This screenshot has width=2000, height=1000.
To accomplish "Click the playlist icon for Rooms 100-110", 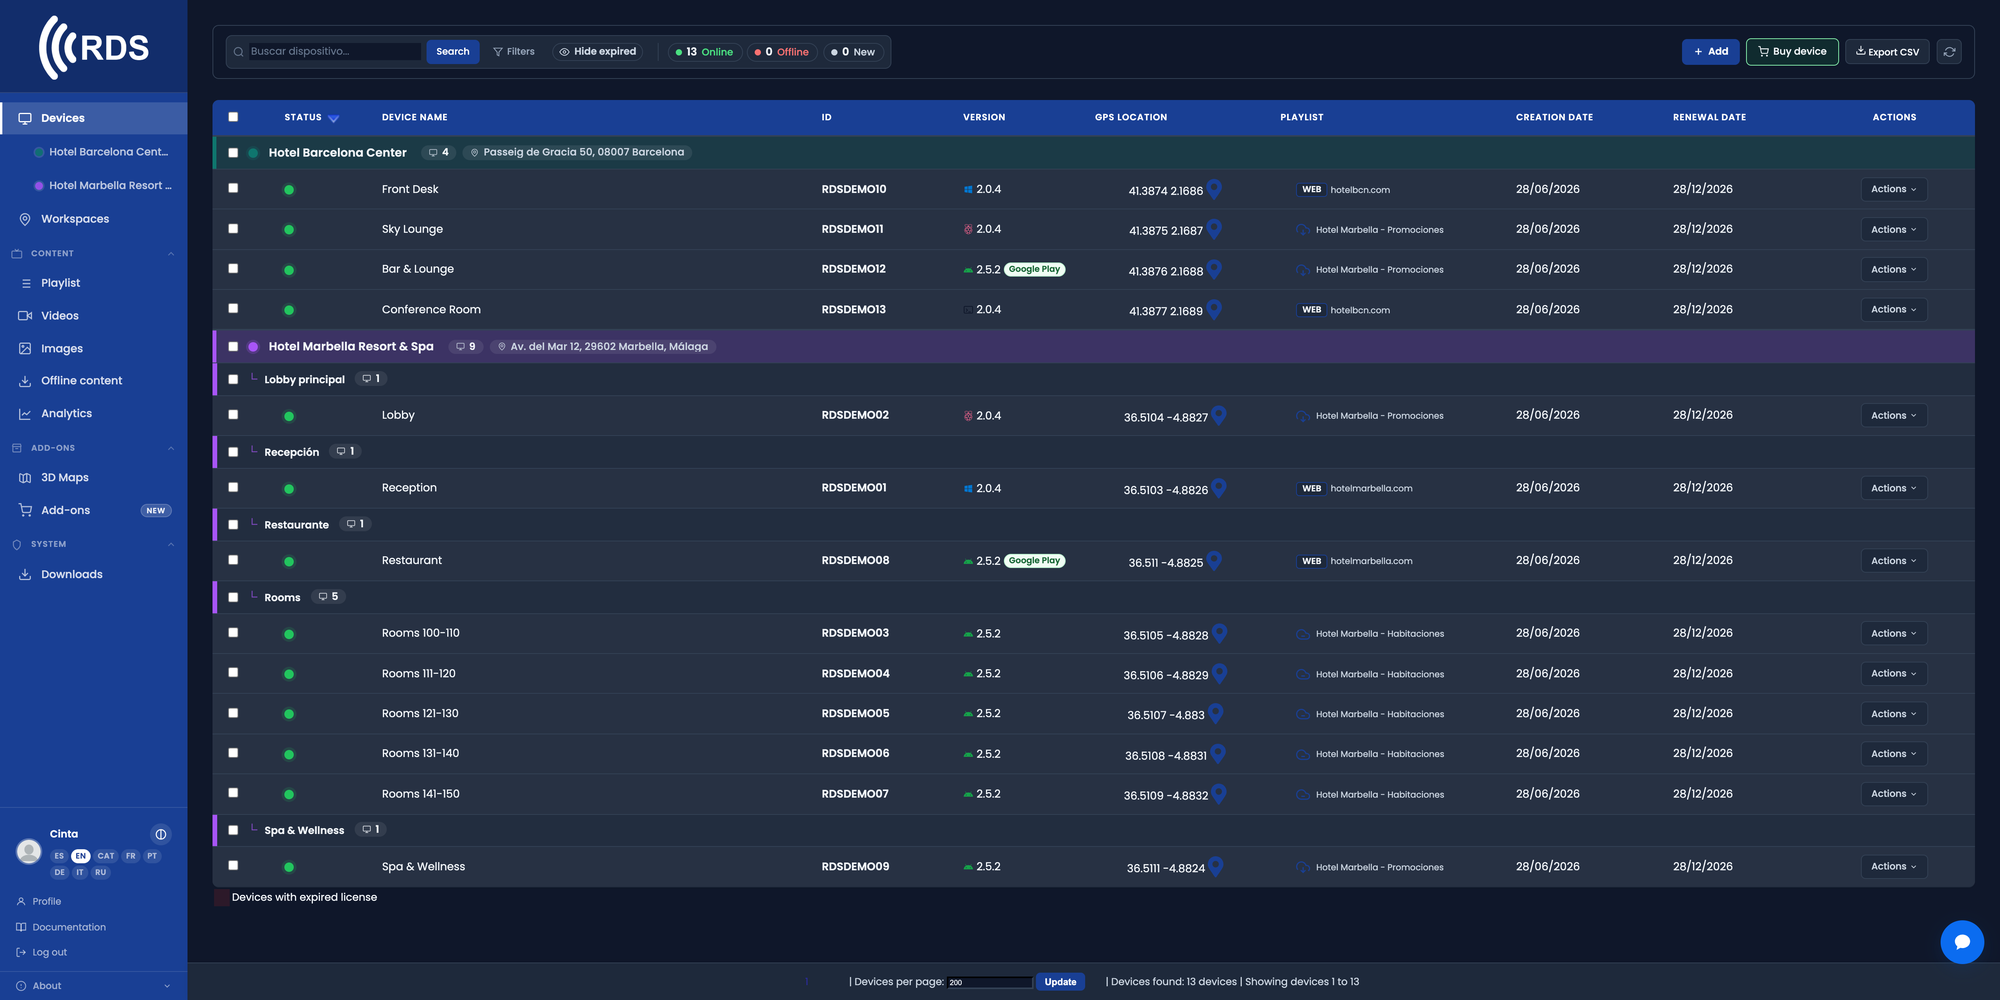I will (1303, 634).
